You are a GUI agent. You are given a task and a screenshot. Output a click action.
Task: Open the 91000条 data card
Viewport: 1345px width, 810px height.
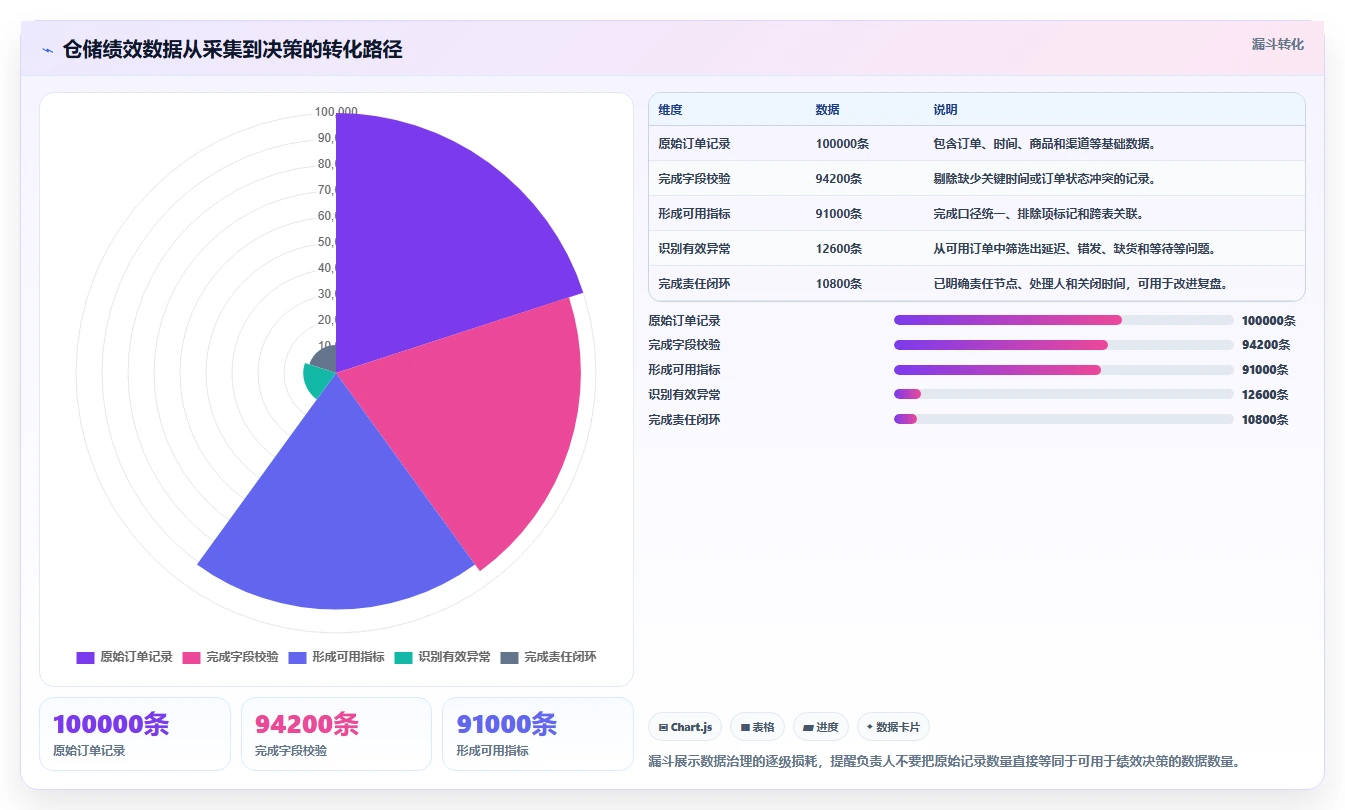[x=538, y=734]
